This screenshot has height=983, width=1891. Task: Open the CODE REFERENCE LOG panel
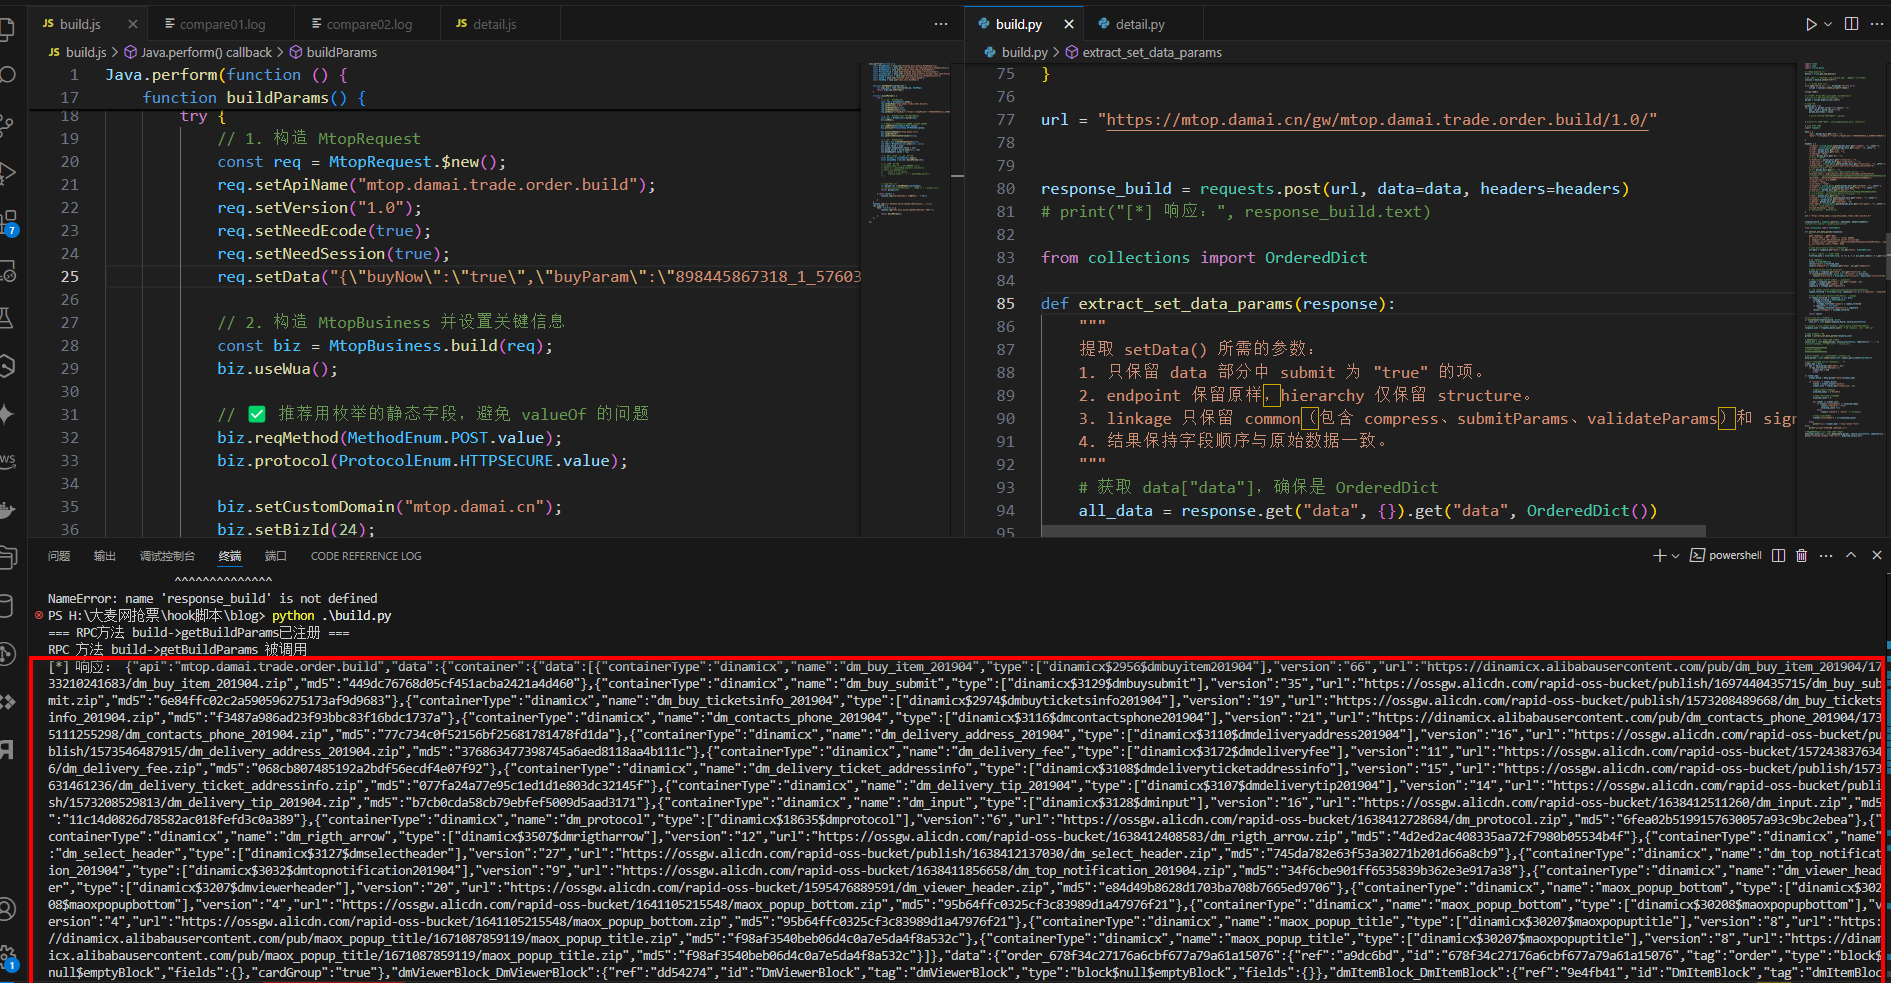tap(365, 556)
